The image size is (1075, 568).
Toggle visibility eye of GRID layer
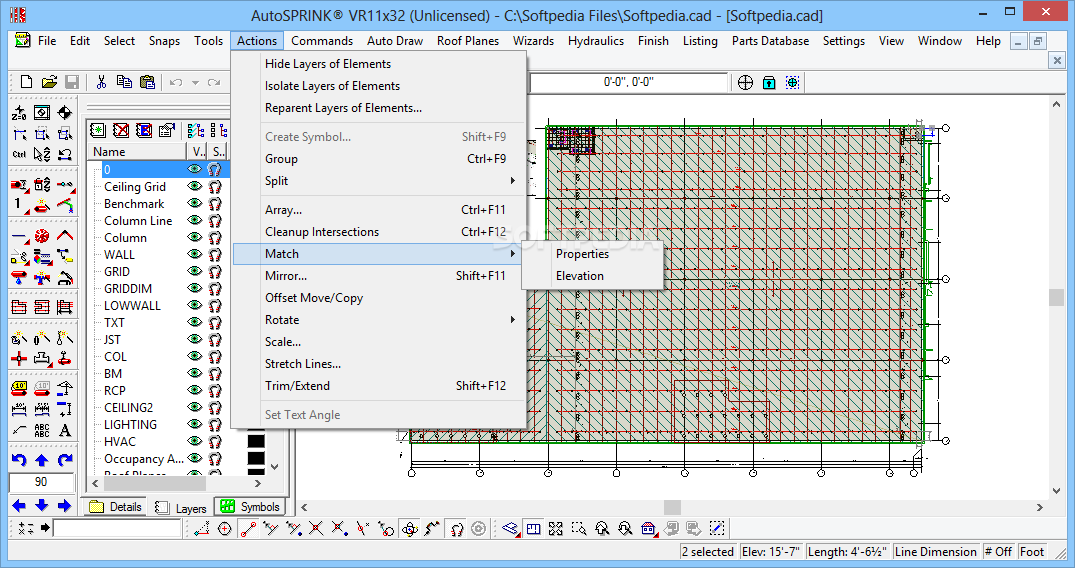pos(195,271)
